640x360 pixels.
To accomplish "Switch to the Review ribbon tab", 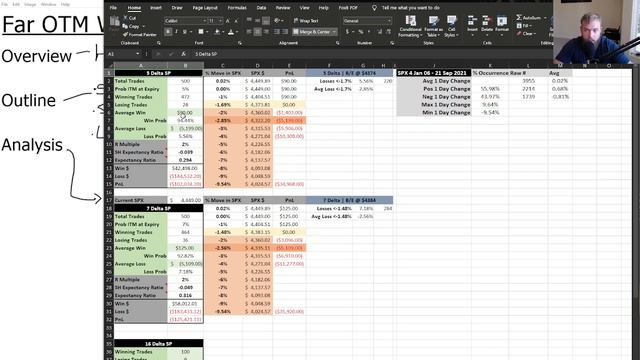I will [283, 8].
